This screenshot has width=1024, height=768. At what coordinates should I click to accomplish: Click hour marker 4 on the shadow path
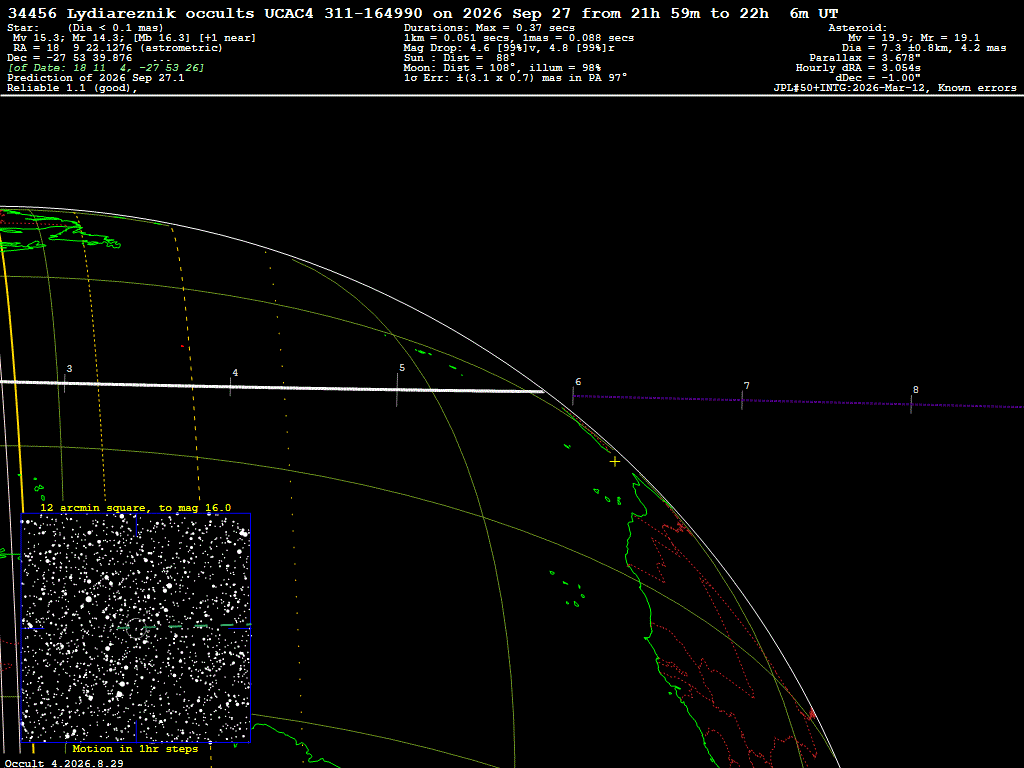235,373
